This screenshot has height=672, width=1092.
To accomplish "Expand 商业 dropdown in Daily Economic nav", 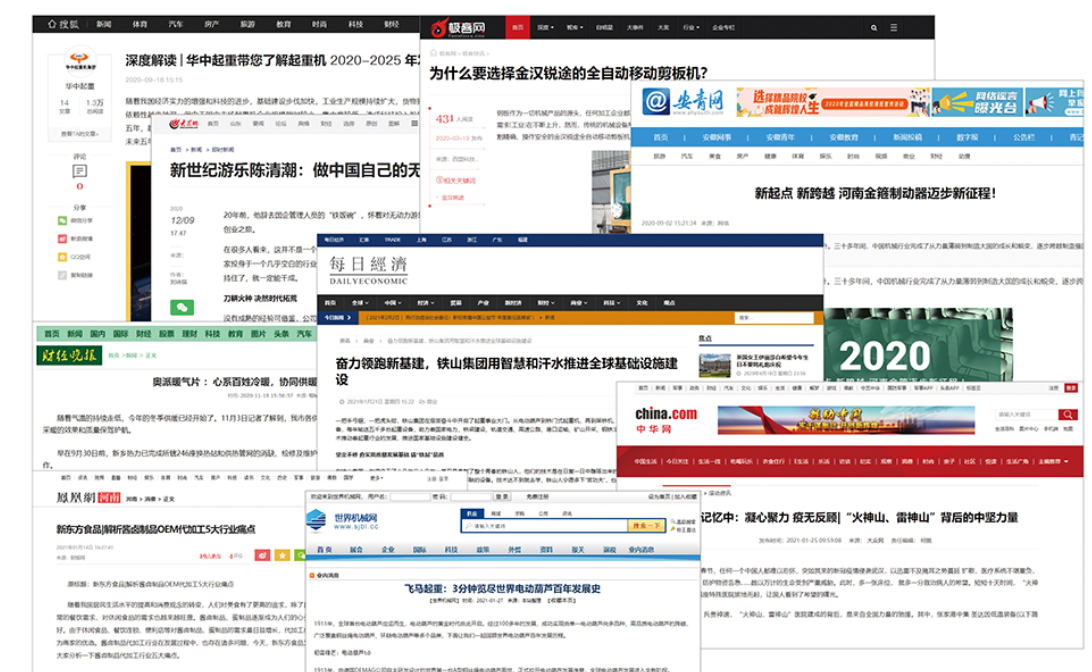I will (x=578, y=303).
